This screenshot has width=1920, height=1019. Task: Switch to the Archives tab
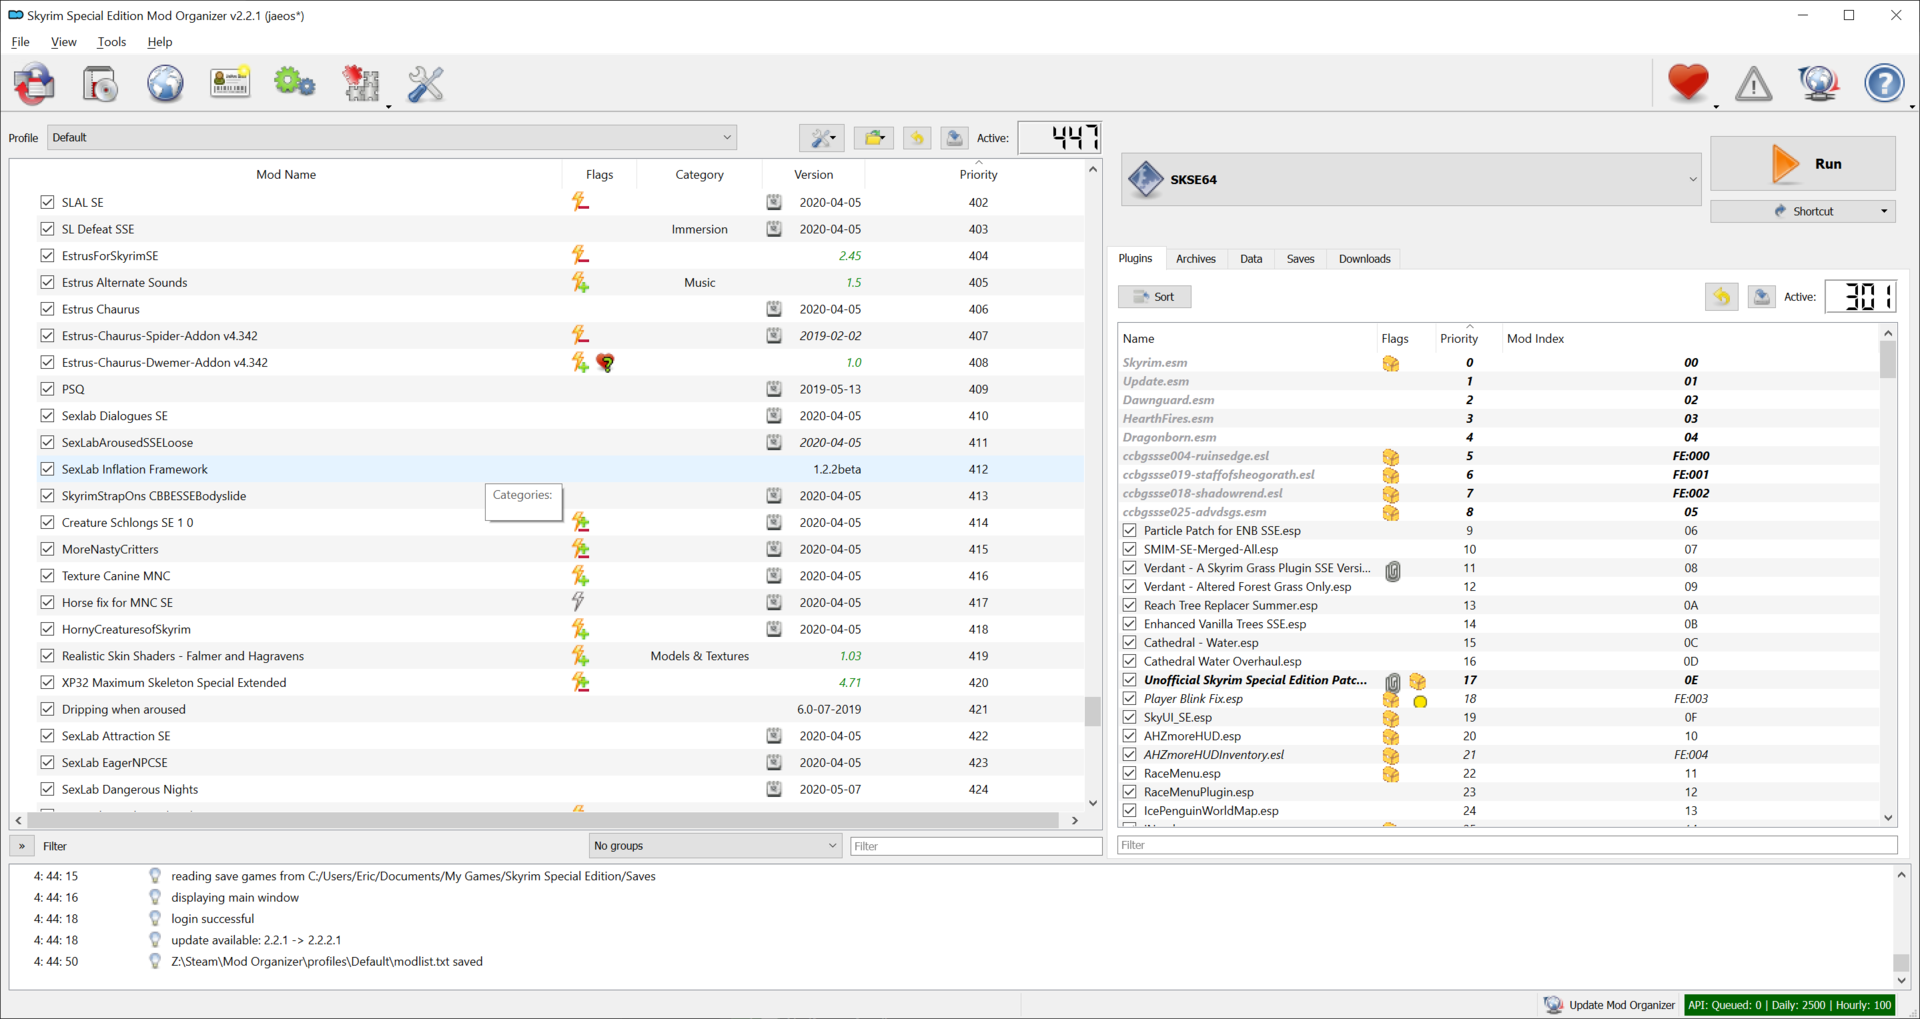tap(1195, 259)
